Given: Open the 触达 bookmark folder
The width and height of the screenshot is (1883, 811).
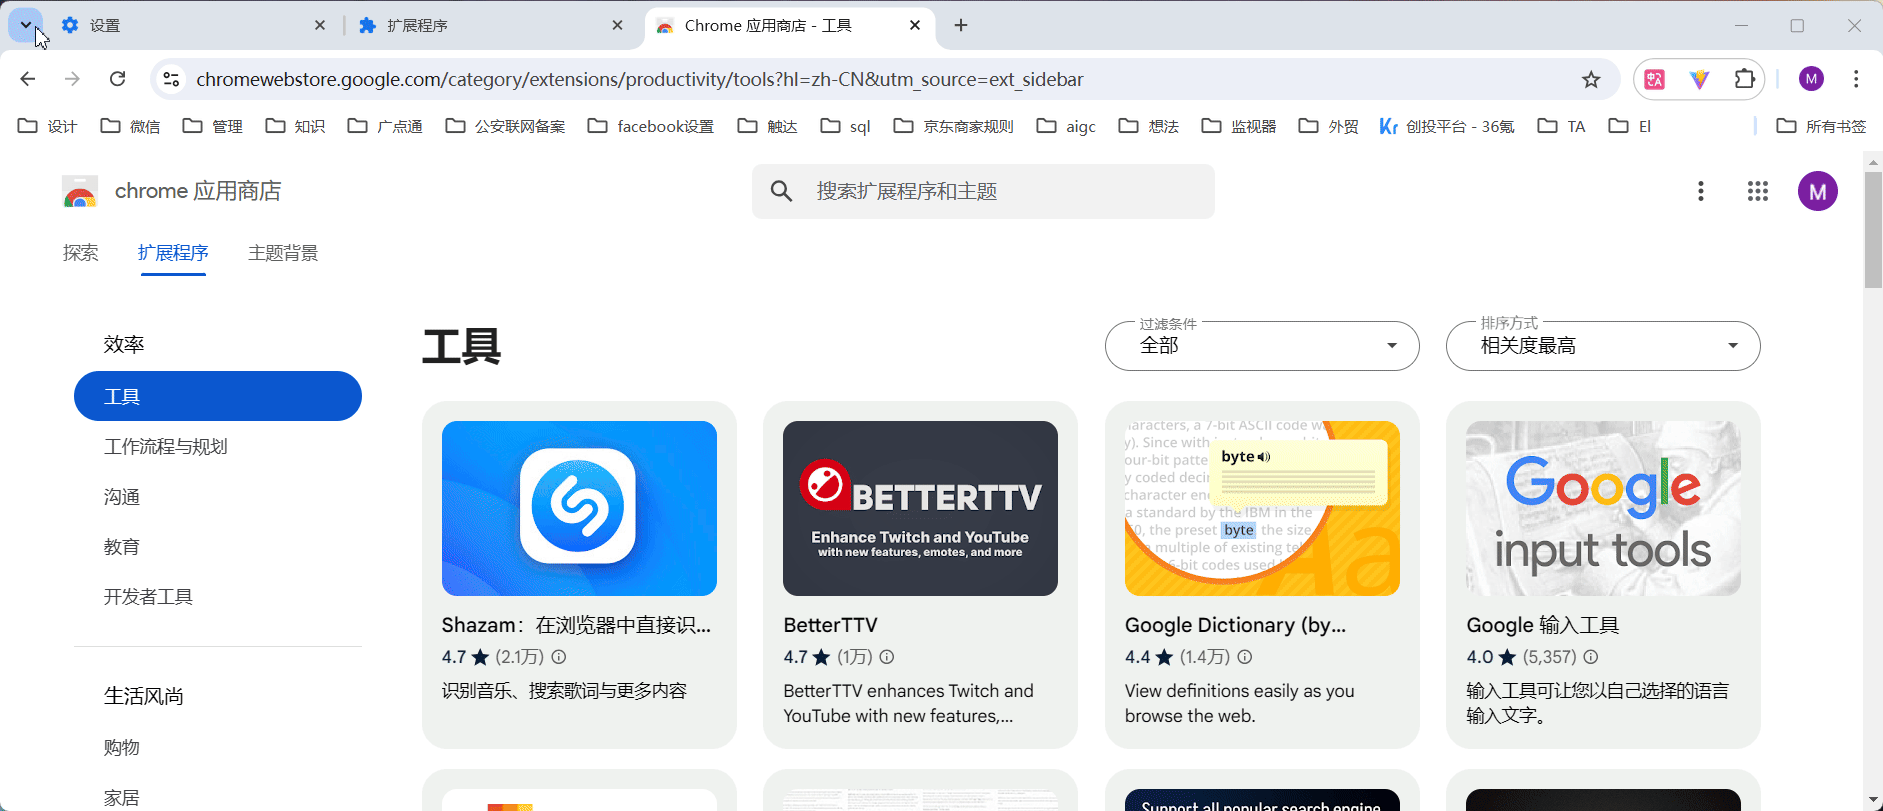Looking at the screenshot, I should (767, 126).
